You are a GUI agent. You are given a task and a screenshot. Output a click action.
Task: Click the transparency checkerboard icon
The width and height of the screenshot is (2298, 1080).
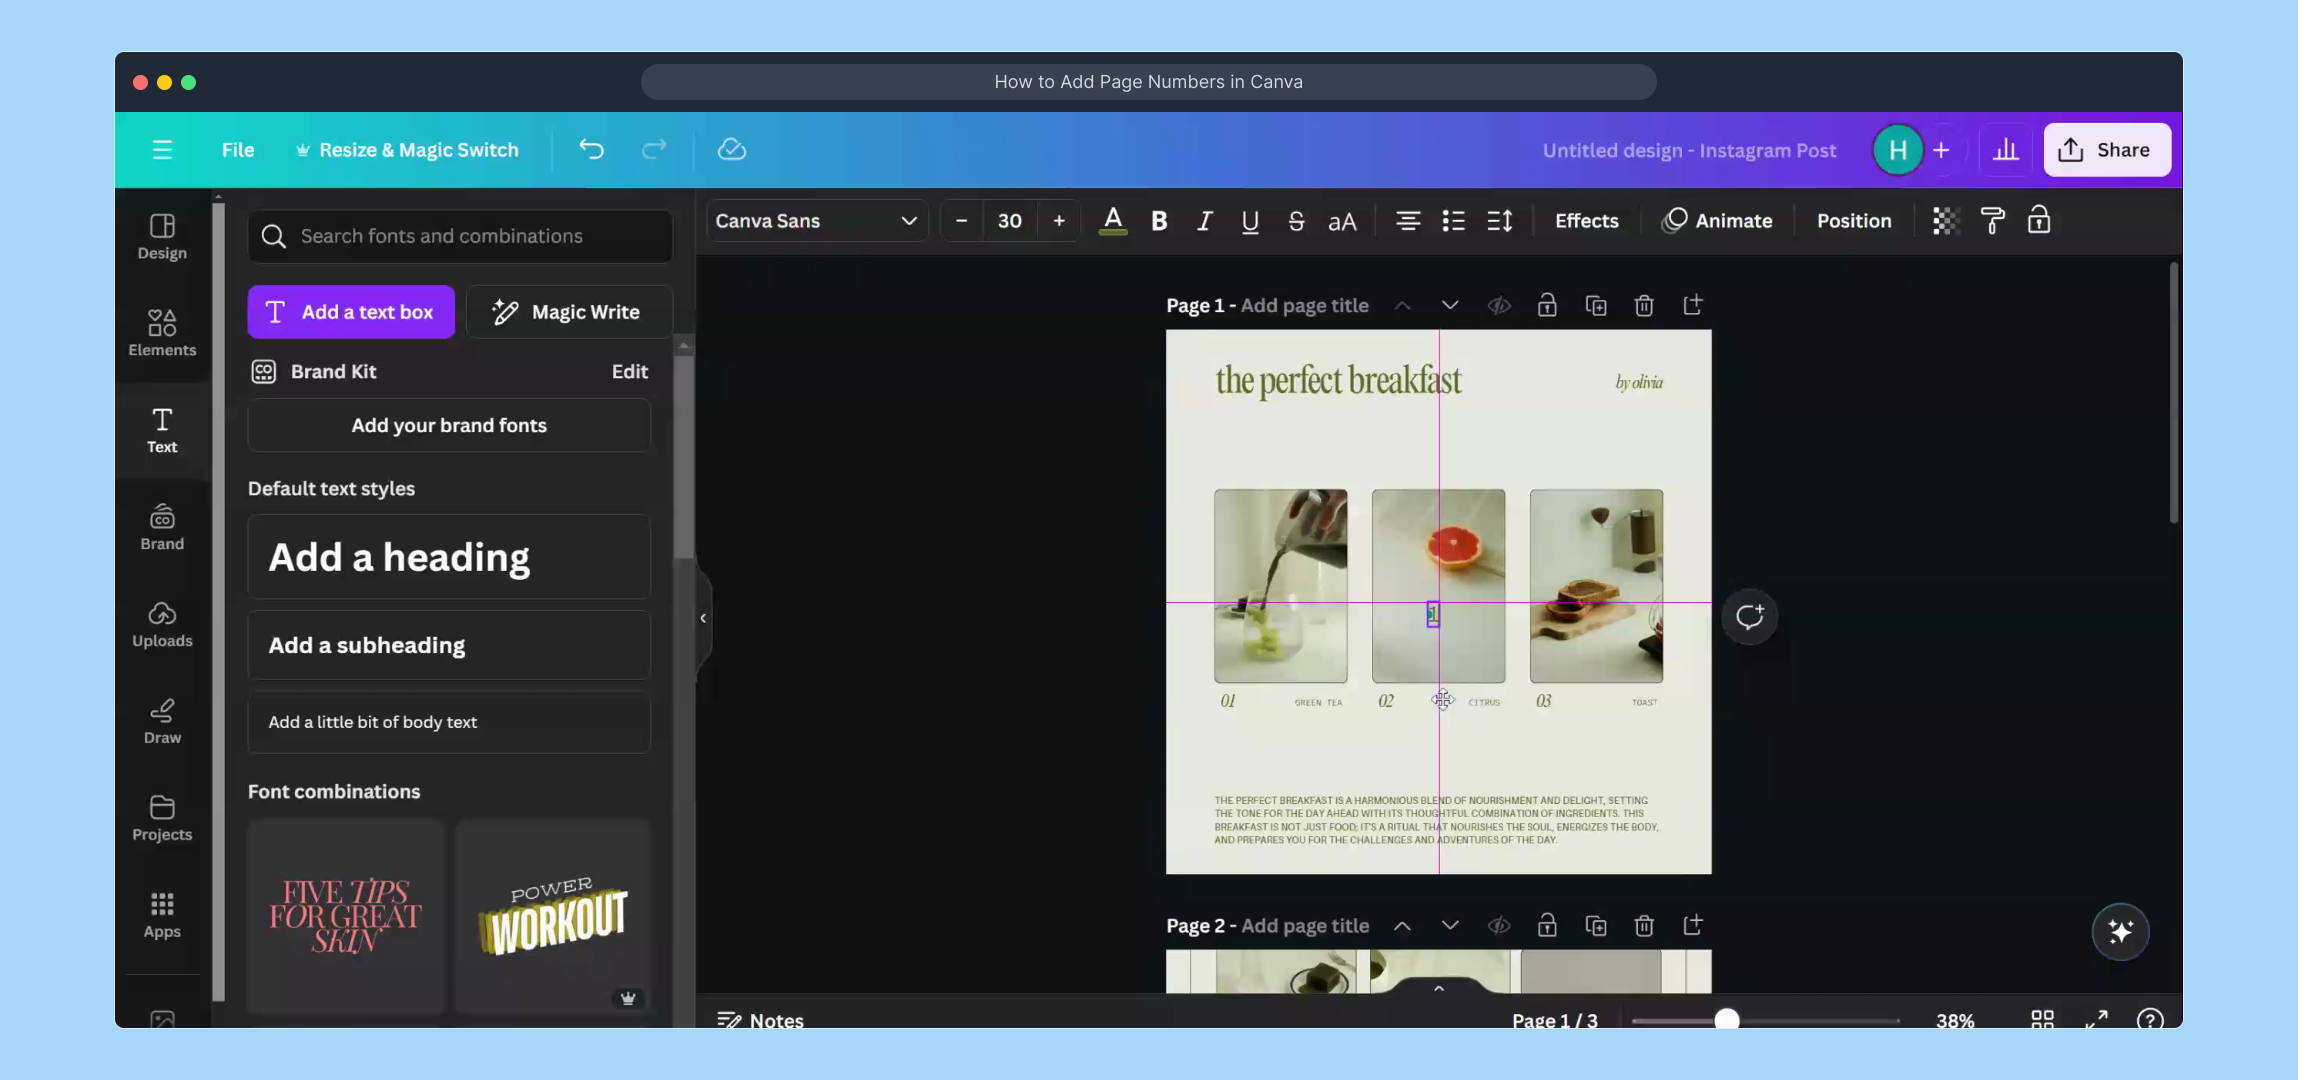[x=1945, y=221]
